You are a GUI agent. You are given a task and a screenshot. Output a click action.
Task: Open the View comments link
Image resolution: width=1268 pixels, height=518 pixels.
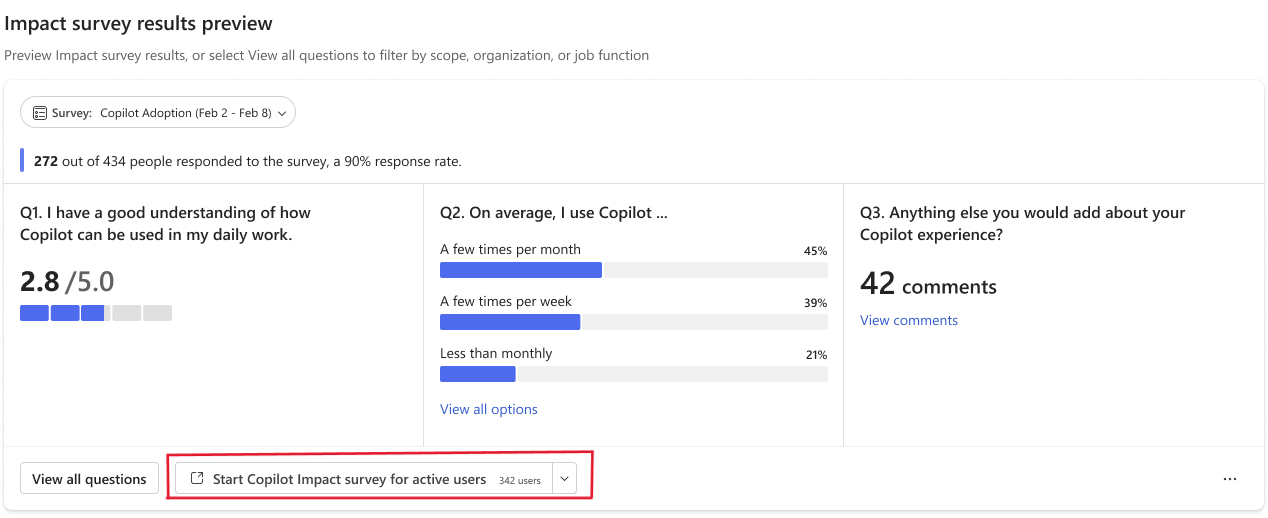[x=909, y=320]
